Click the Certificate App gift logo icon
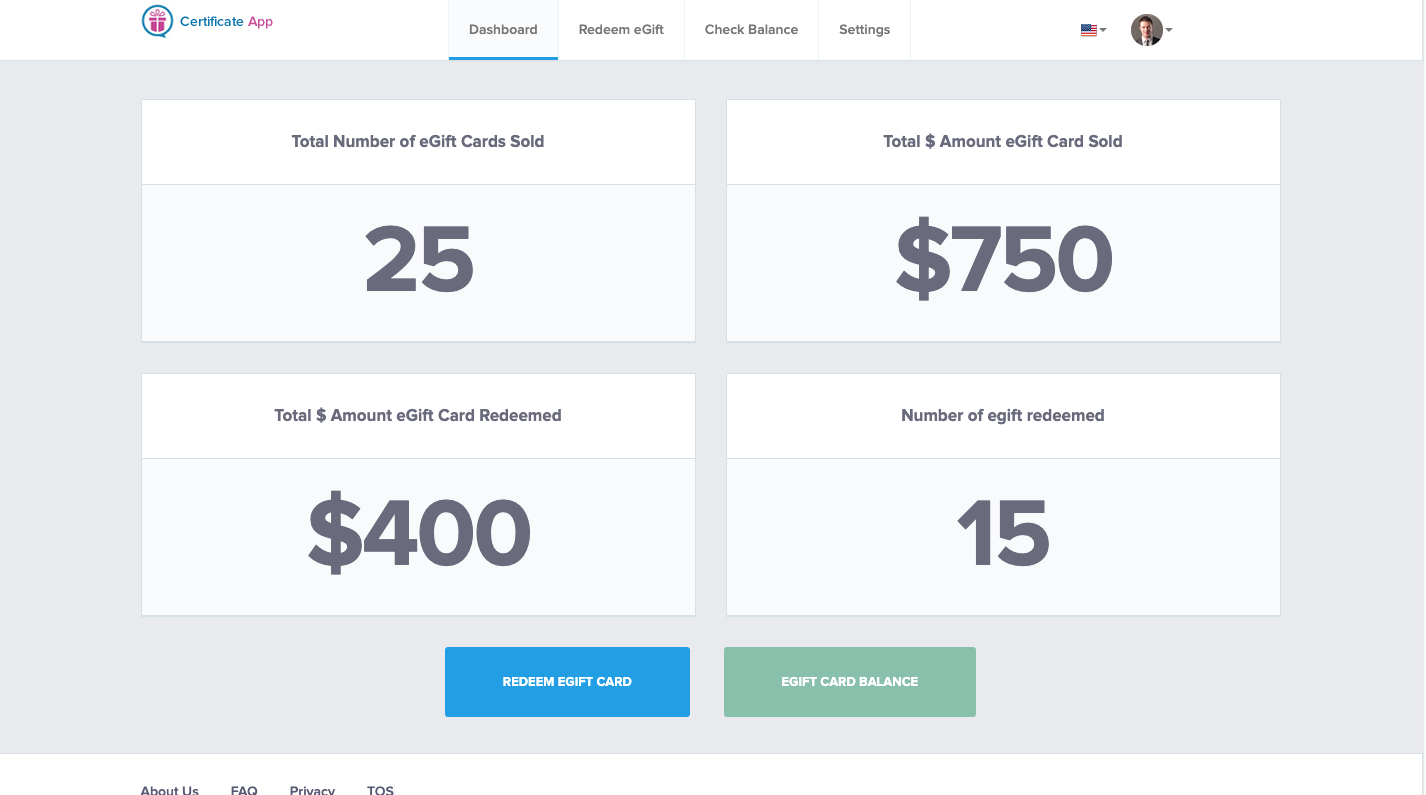1426x795 pixels. point(158,21)
